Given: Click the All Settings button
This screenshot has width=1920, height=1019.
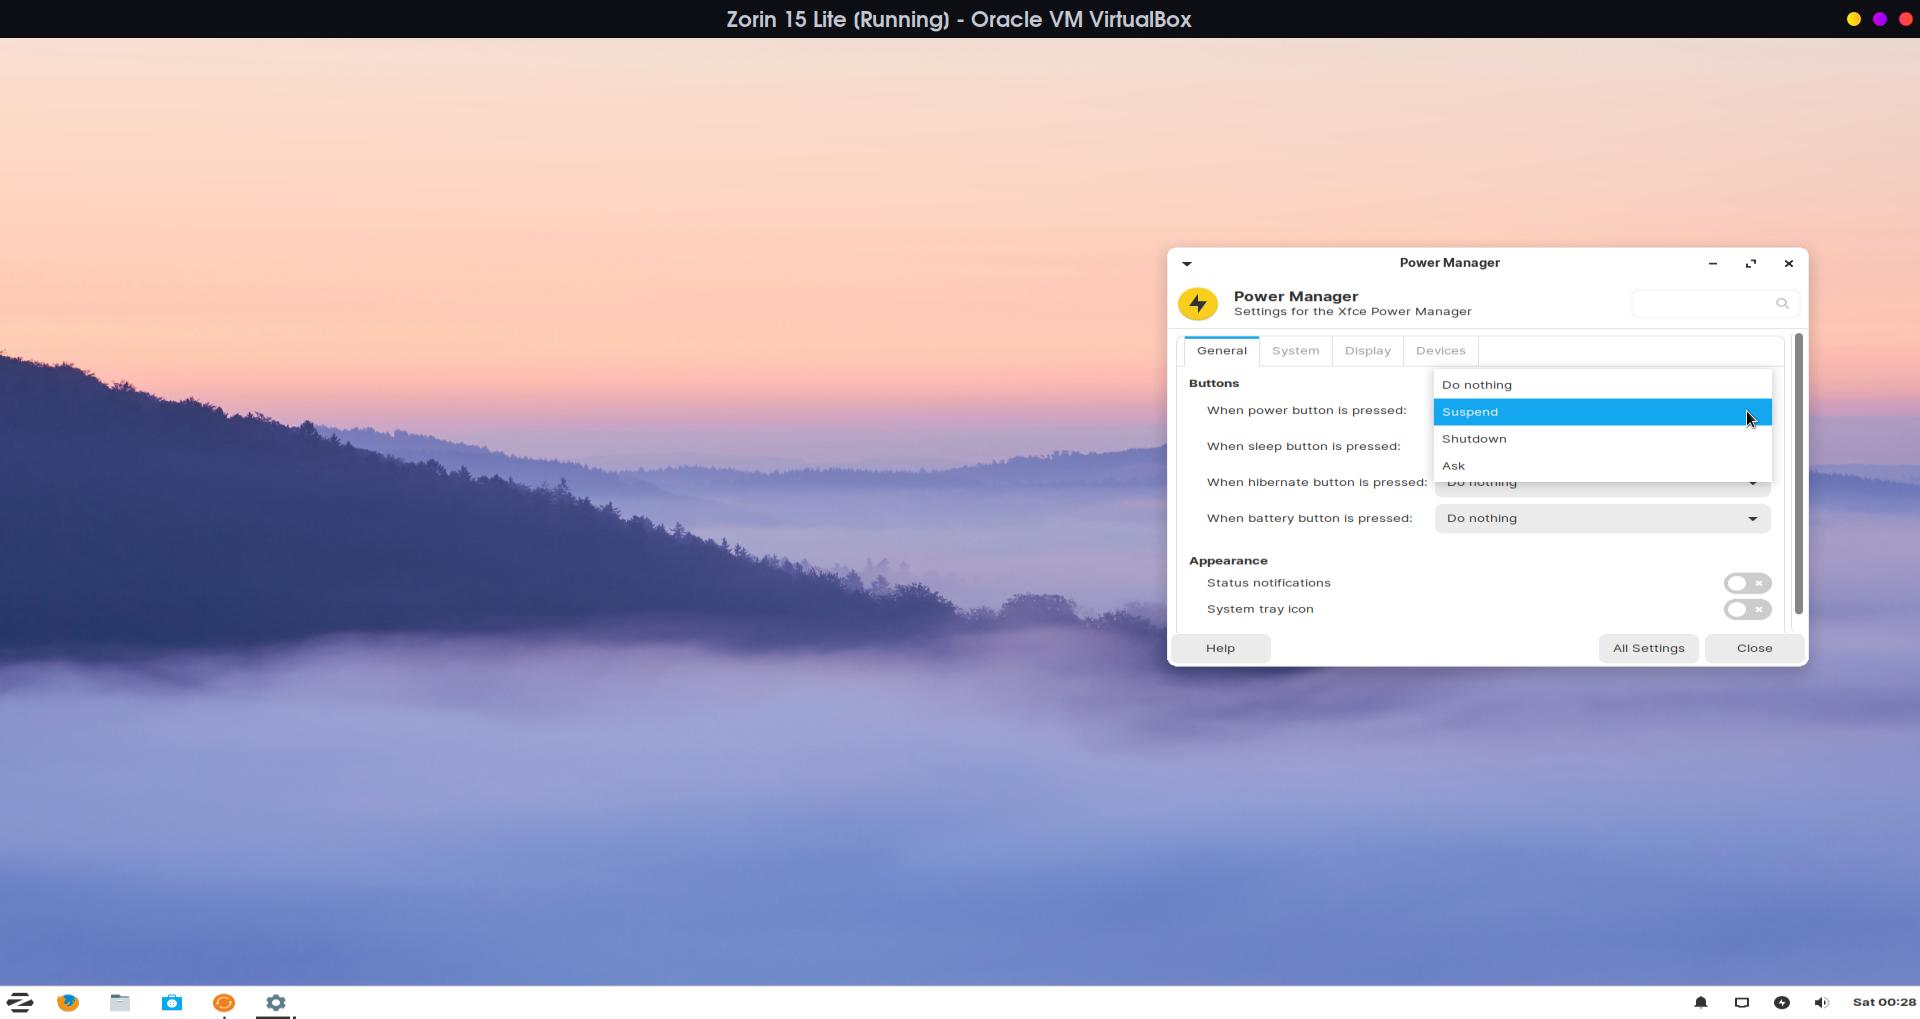Looking at the screenshot, I should [x=1648, y=648].
